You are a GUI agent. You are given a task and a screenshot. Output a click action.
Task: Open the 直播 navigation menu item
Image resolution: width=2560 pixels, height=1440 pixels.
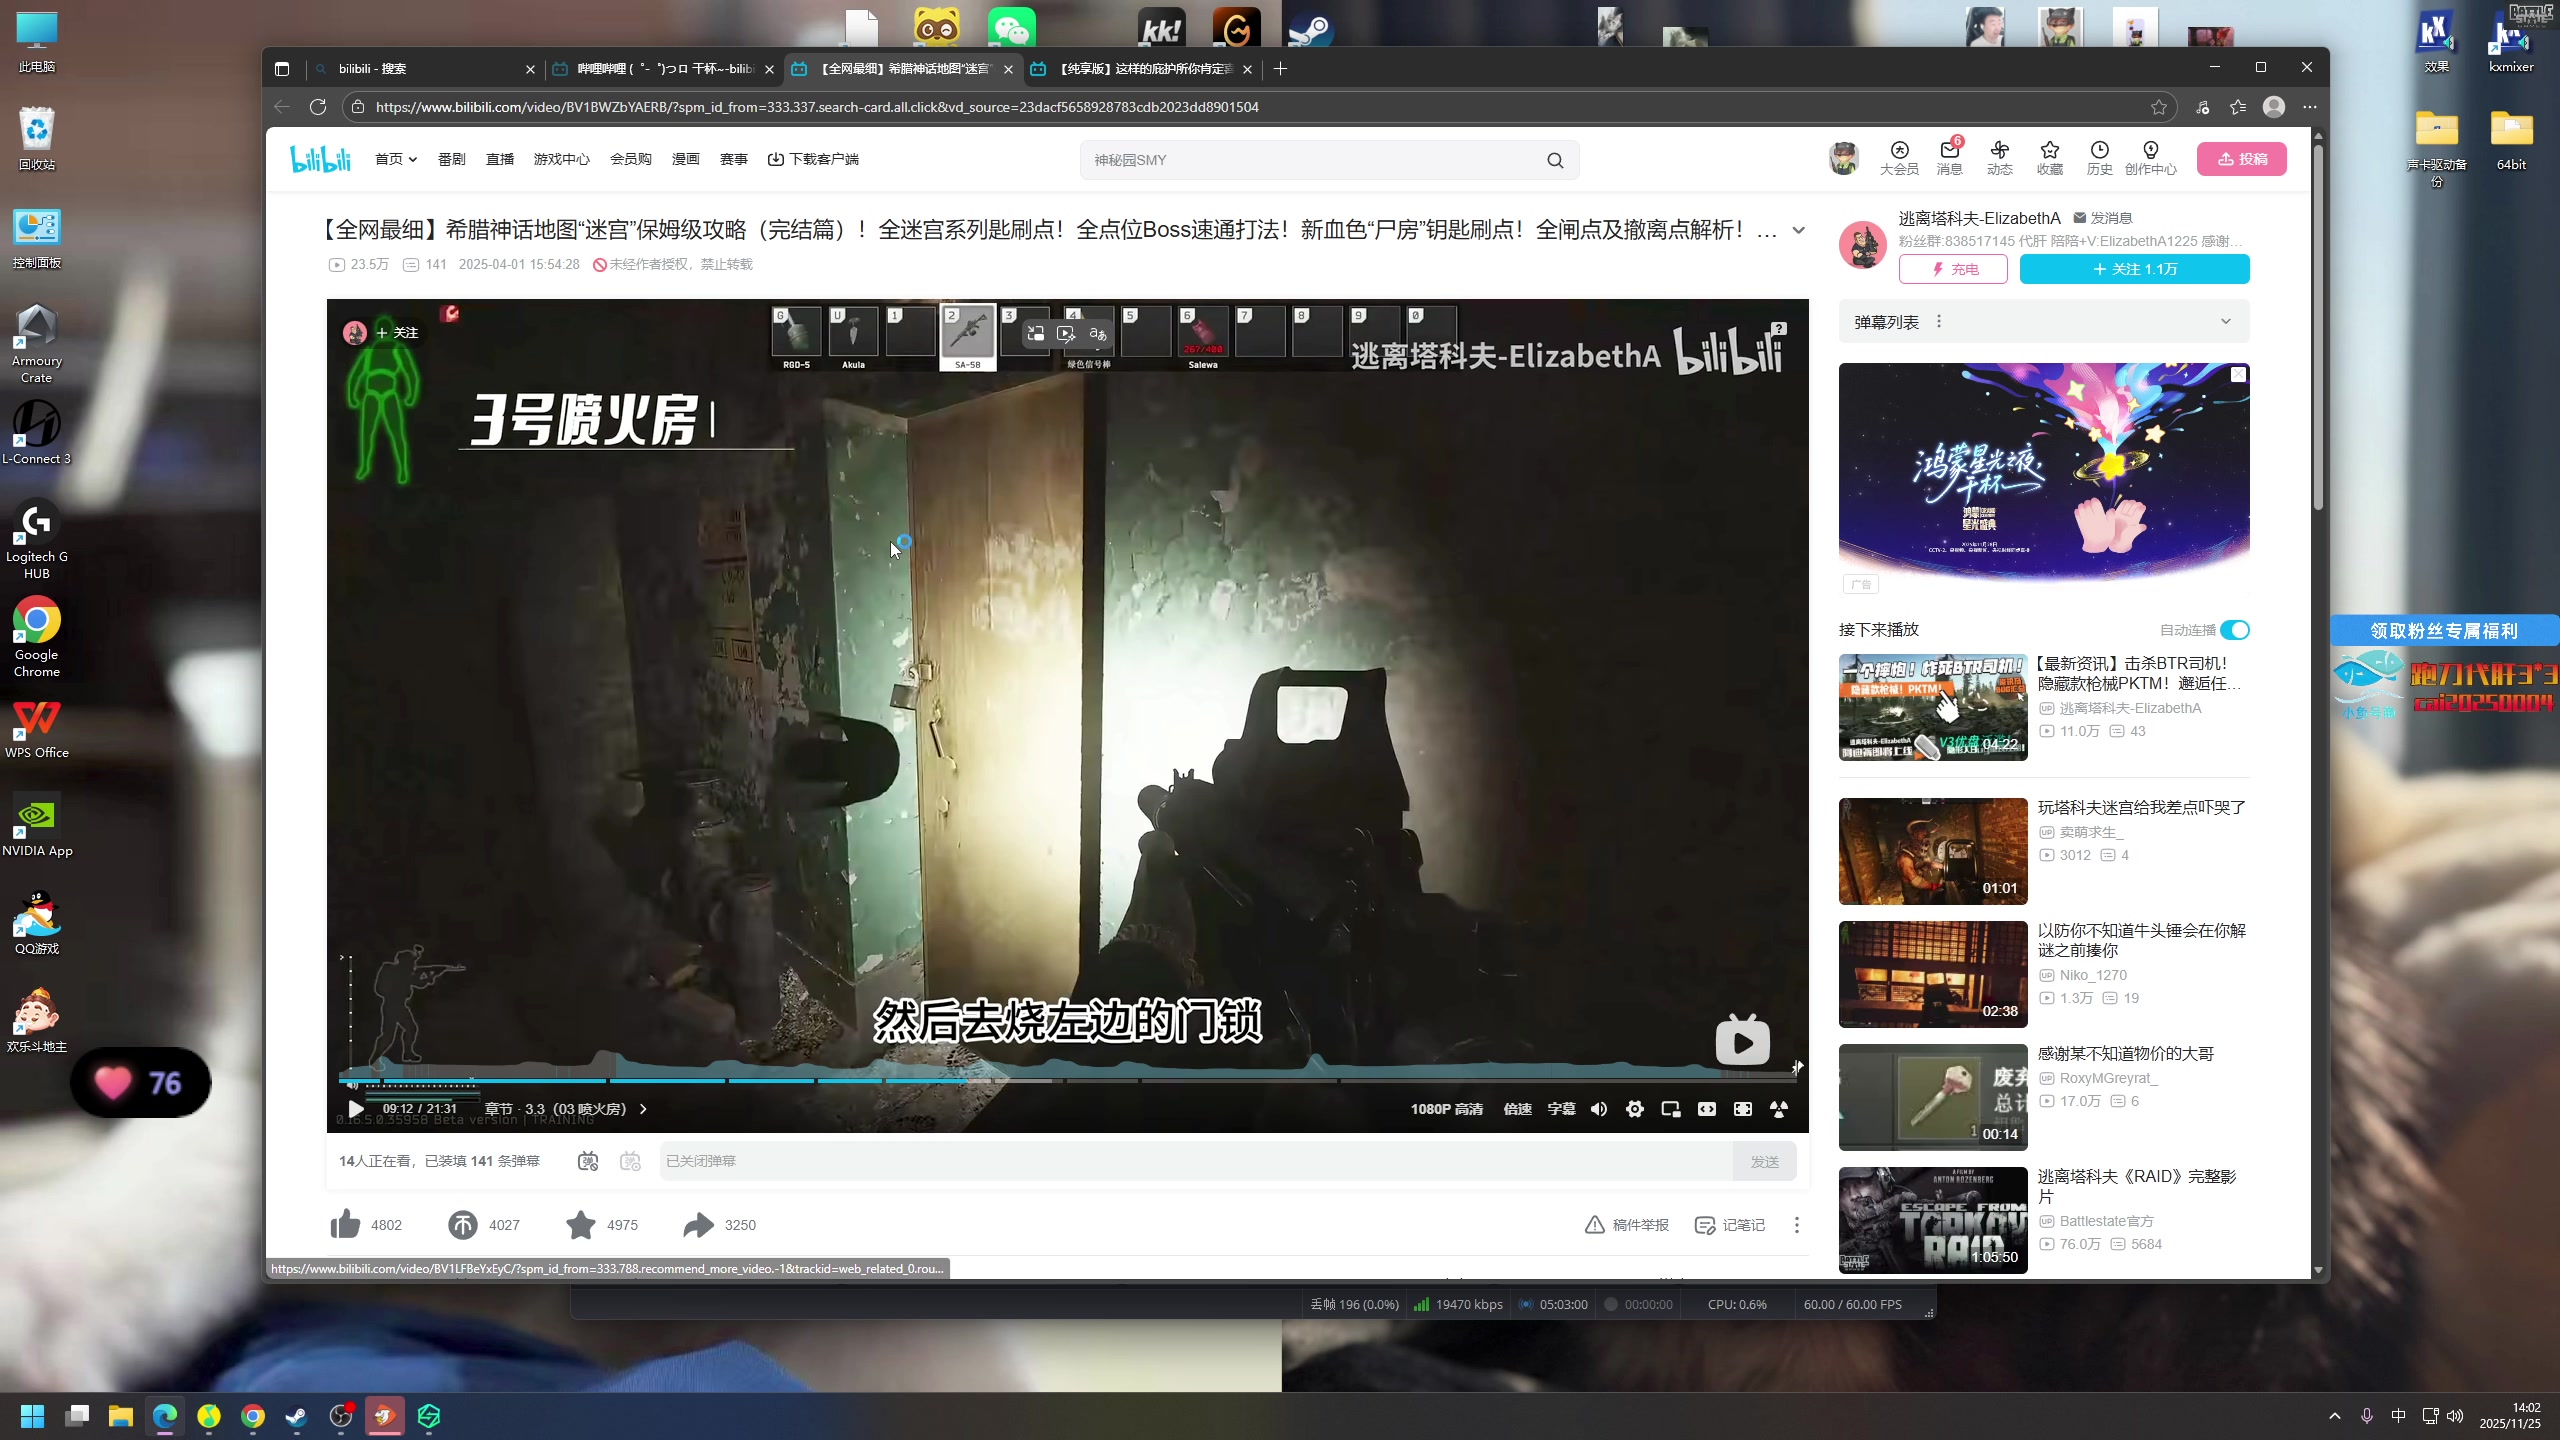point(500,159)
